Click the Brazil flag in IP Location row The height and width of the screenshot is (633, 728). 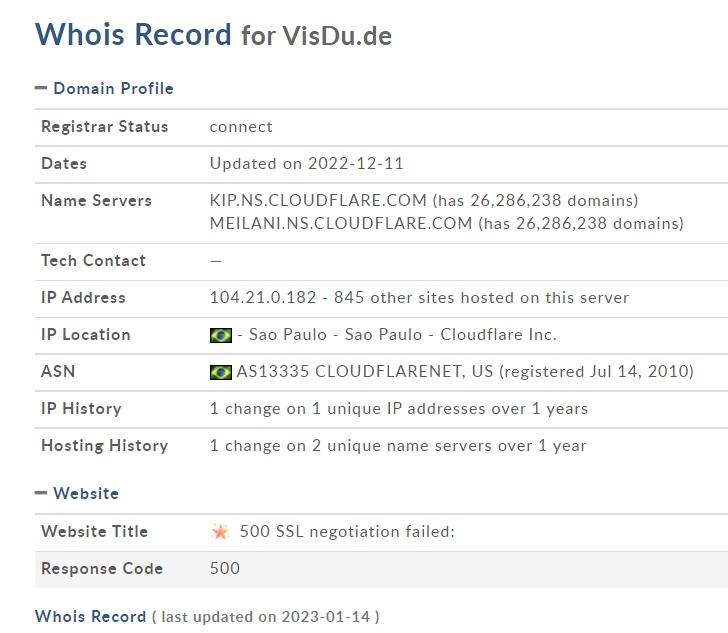click(x=221, y=335)
